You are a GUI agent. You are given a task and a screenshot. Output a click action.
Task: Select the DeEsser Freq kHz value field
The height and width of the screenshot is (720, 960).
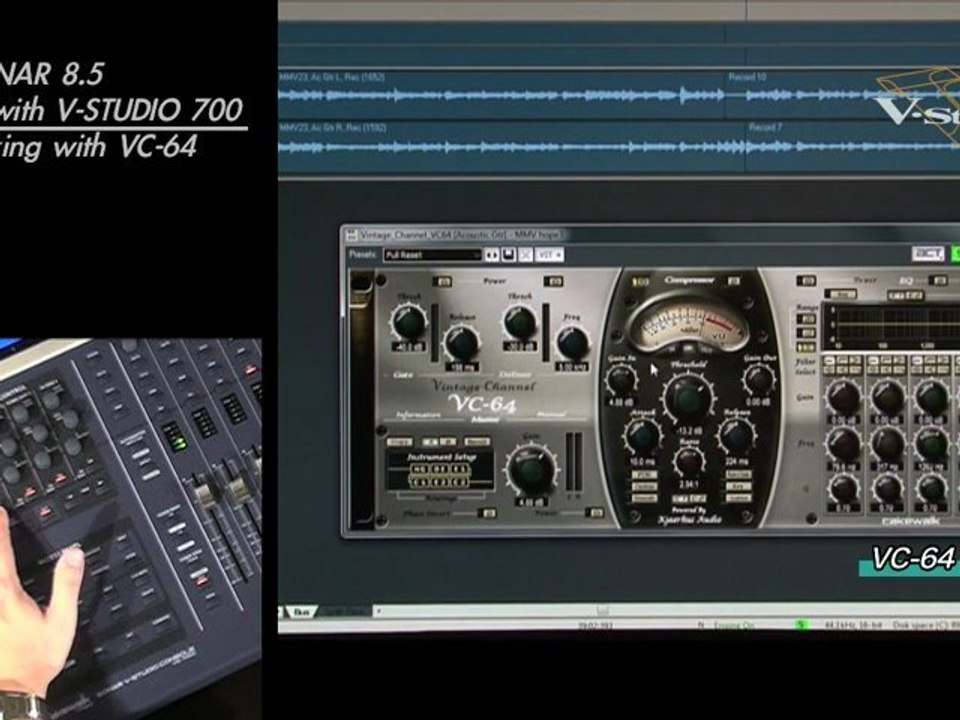[x=571, y=367]
